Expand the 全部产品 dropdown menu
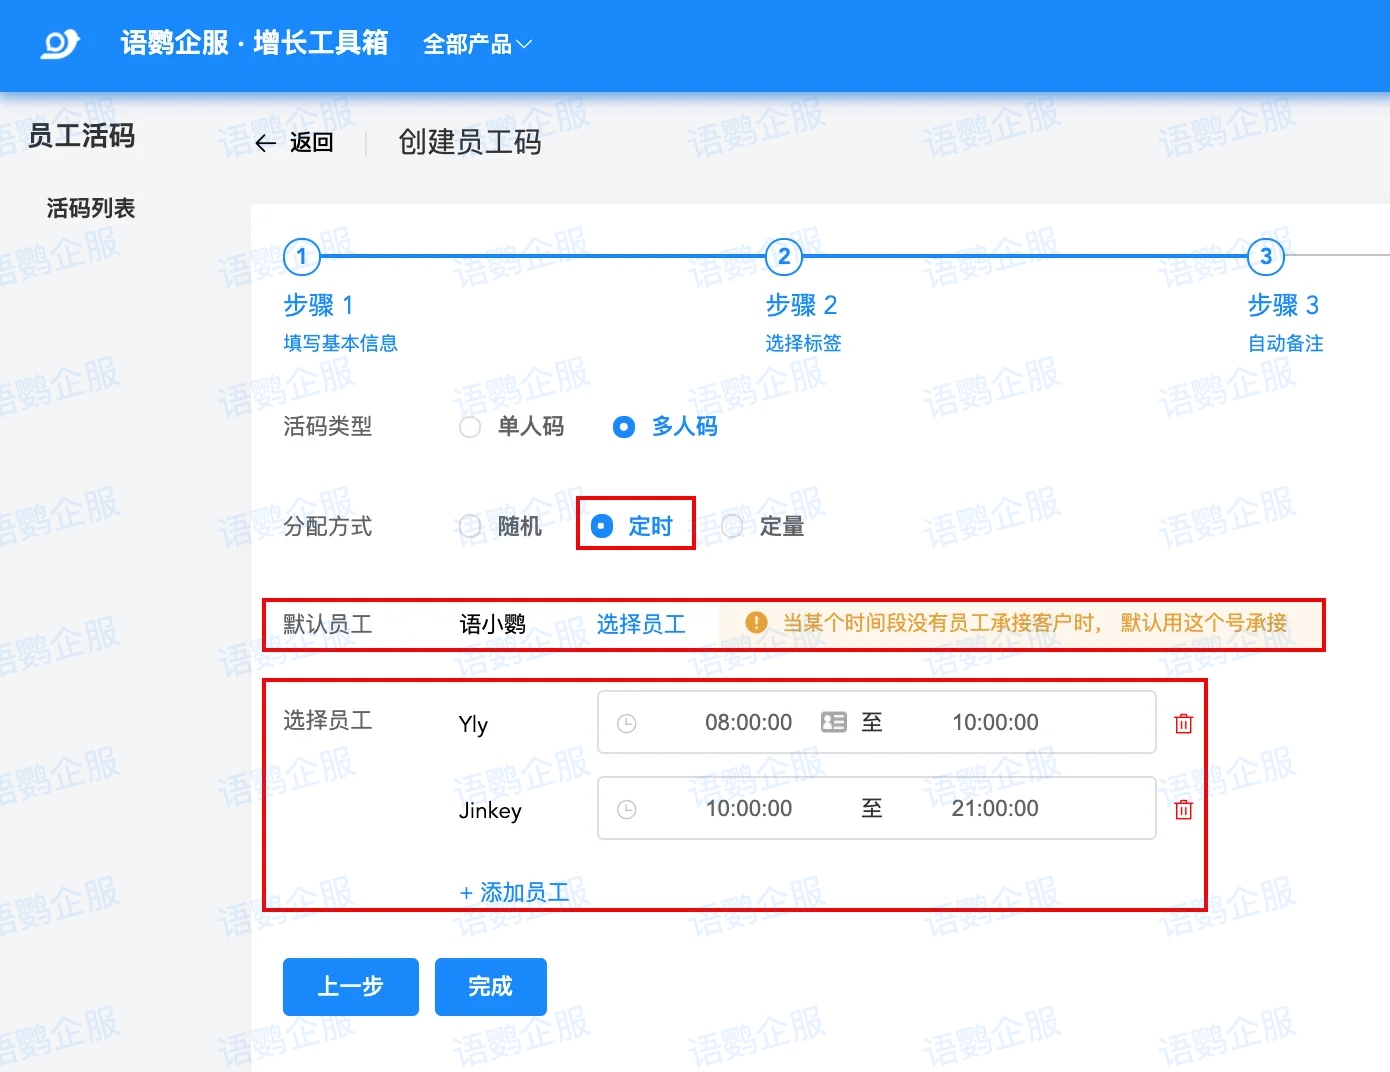 coord(477,44)
